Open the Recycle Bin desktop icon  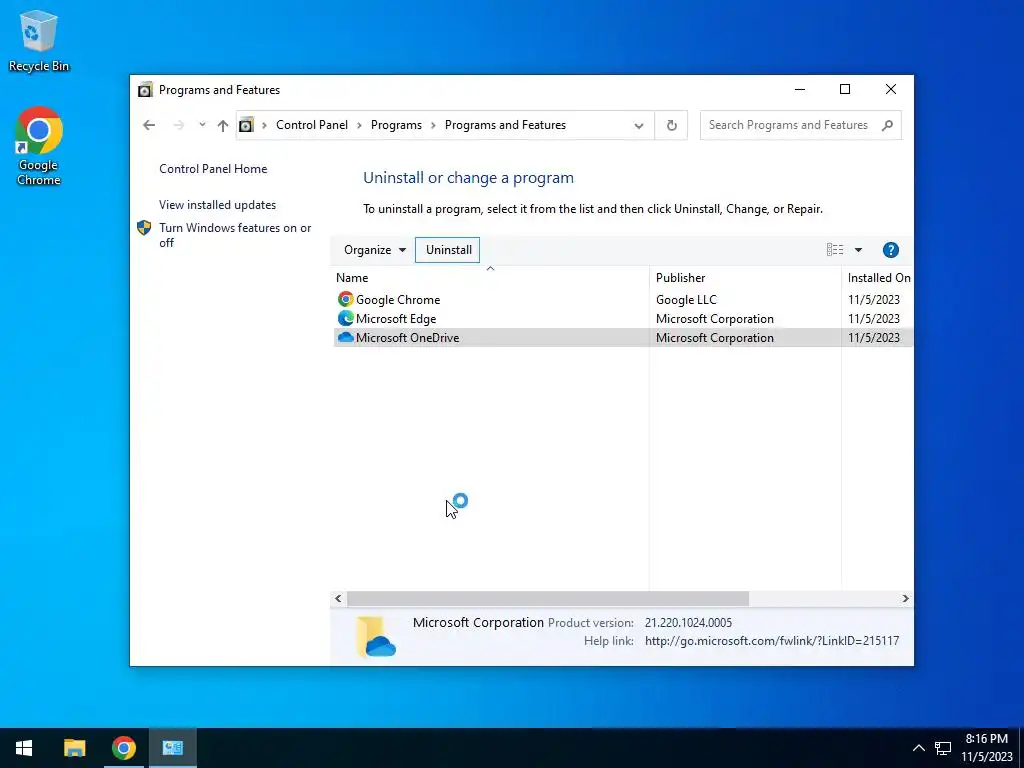[x=39, y=40]
